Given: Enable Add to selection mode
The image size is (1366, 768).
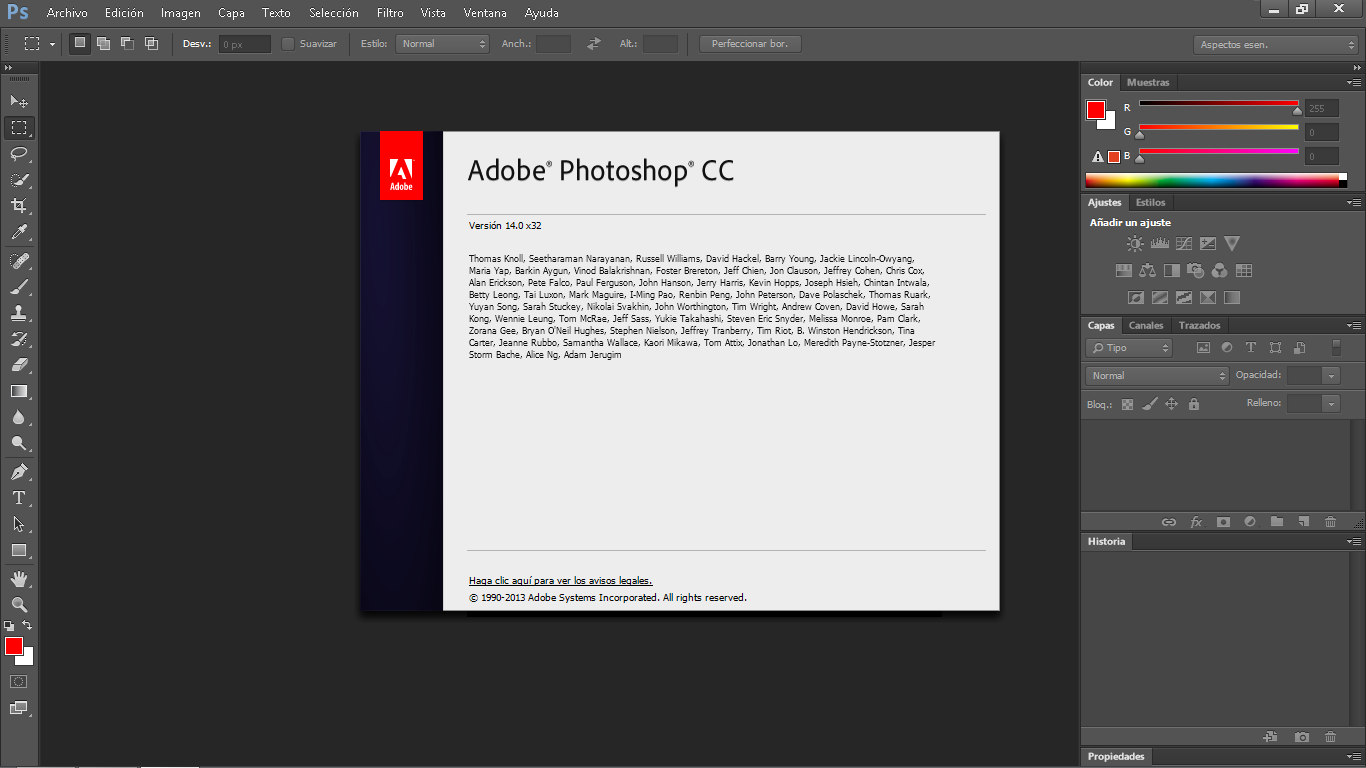Looking at the screenshot, I should tap(103, 43).
